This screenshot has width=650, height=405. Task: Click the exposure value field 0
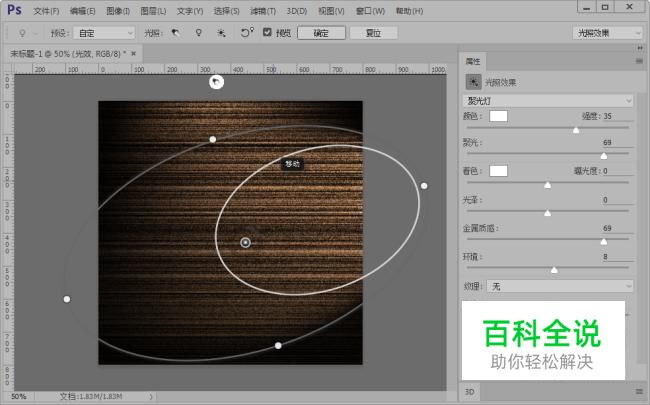click(618, 171)
